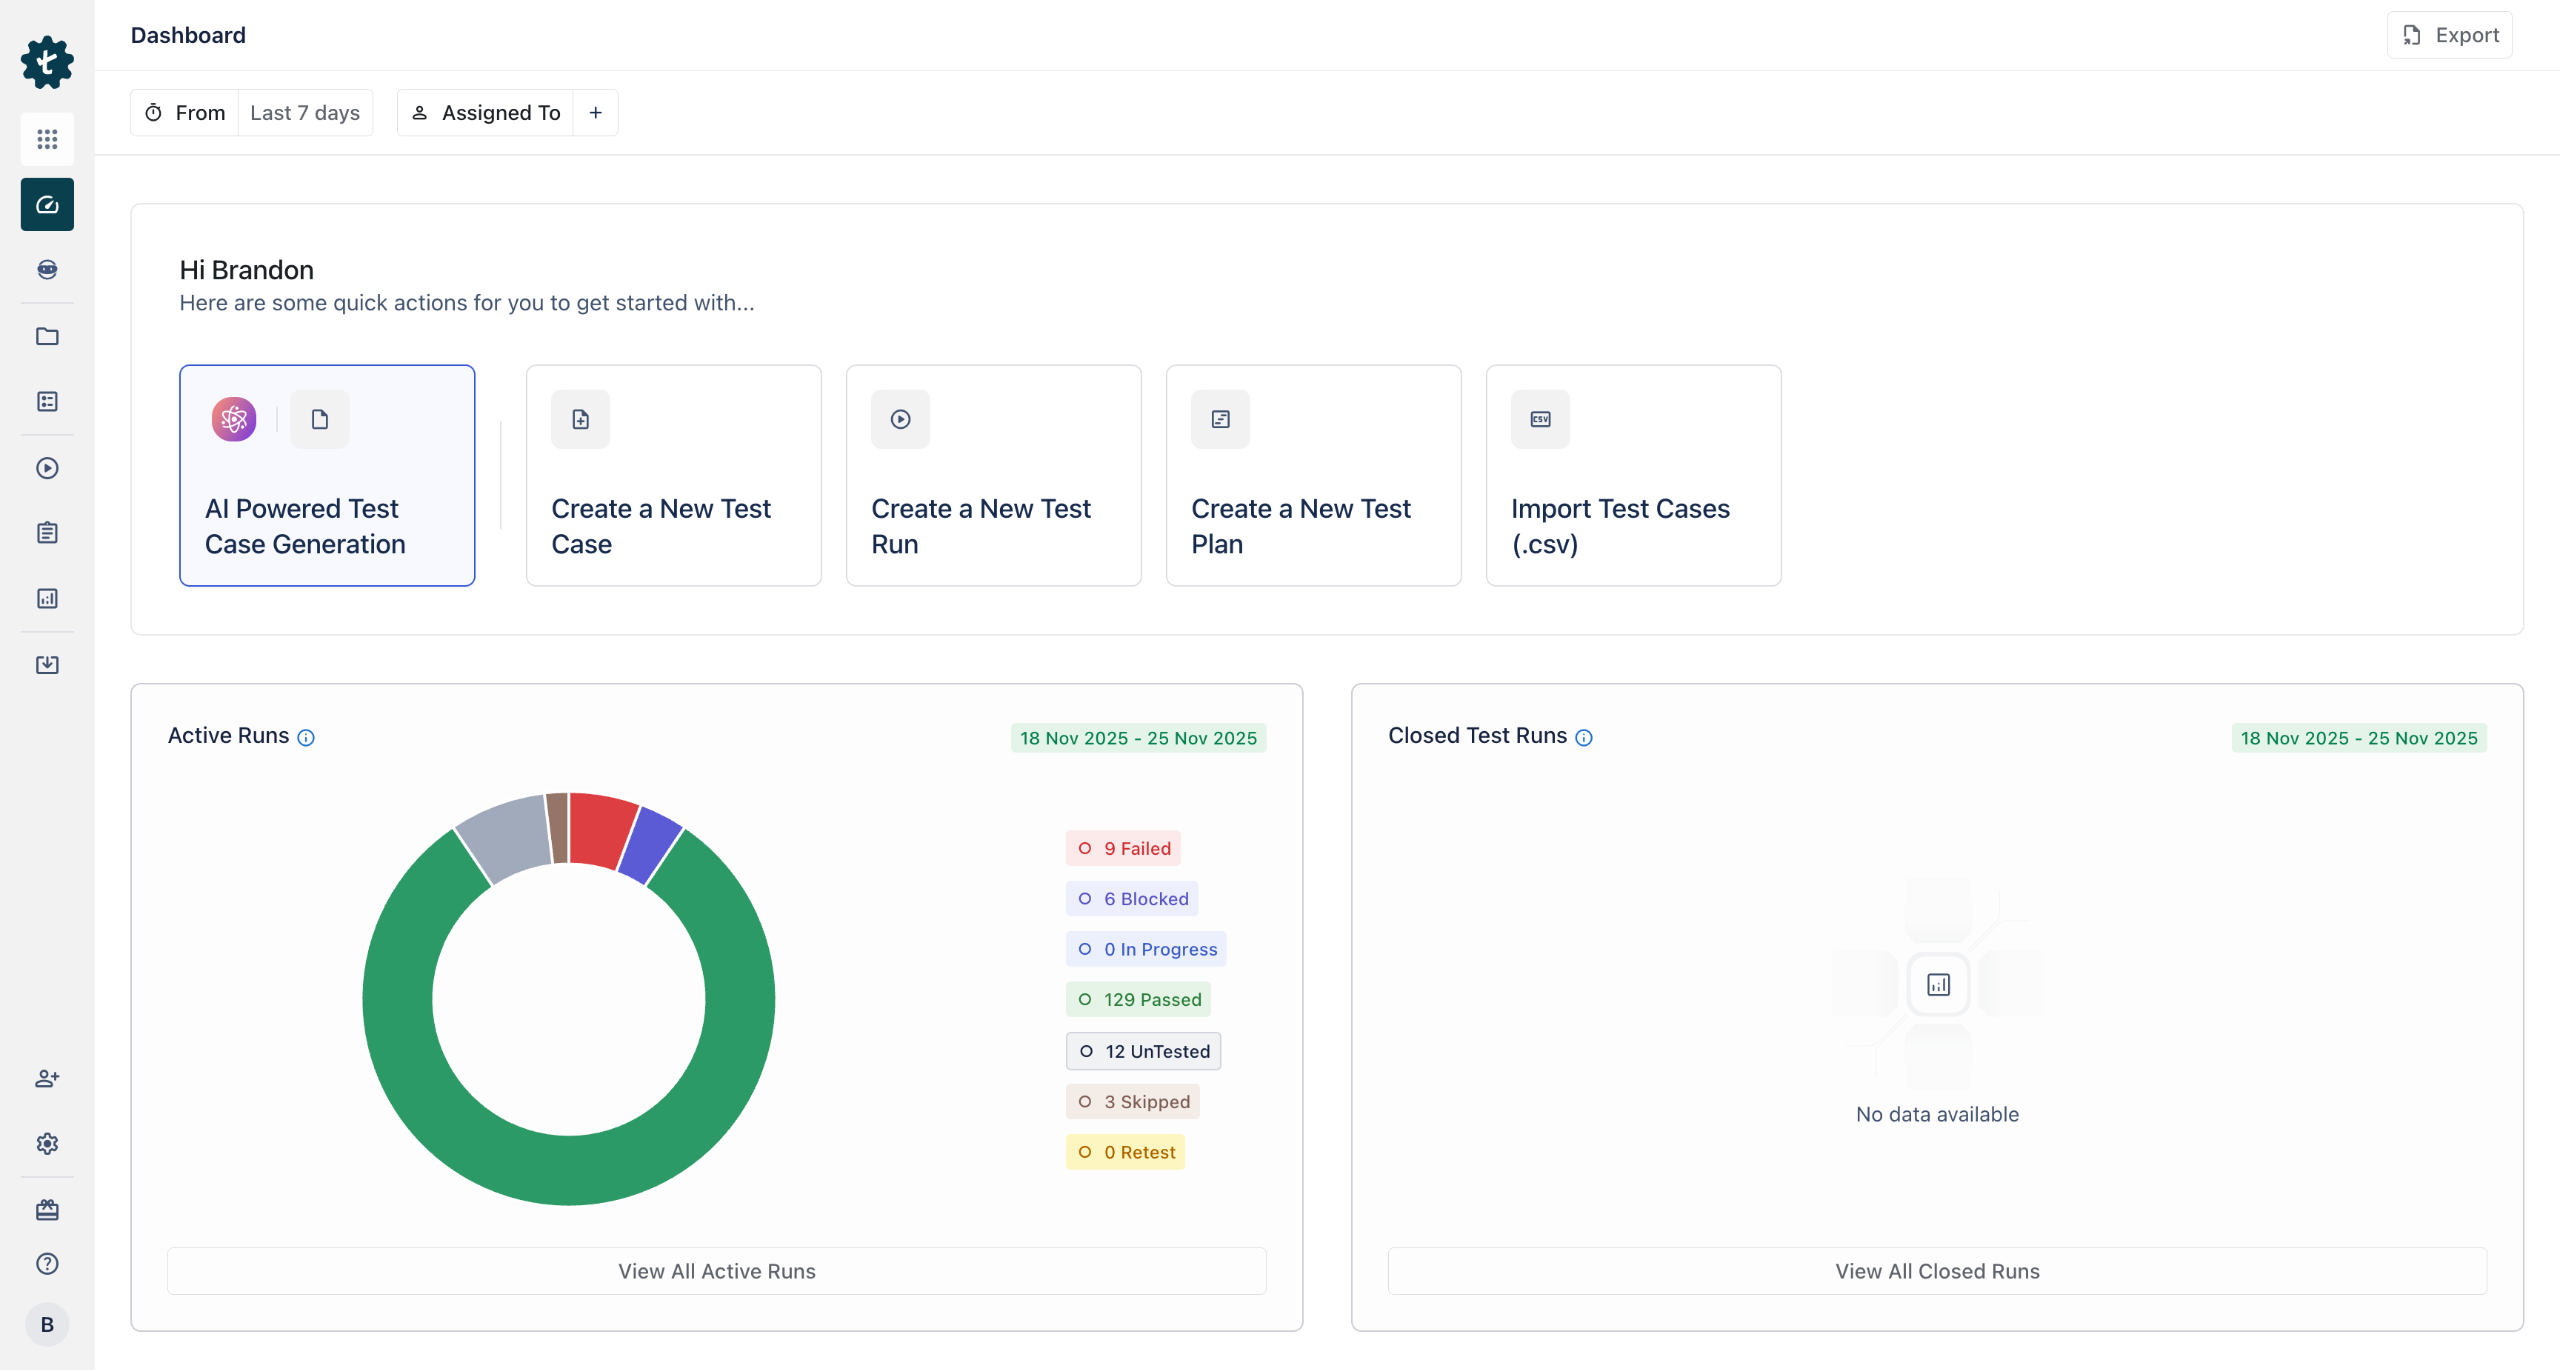This screenshot has width=2560, height=1370.
Task: Open the folder icon in sidebar
Action: 47,336
